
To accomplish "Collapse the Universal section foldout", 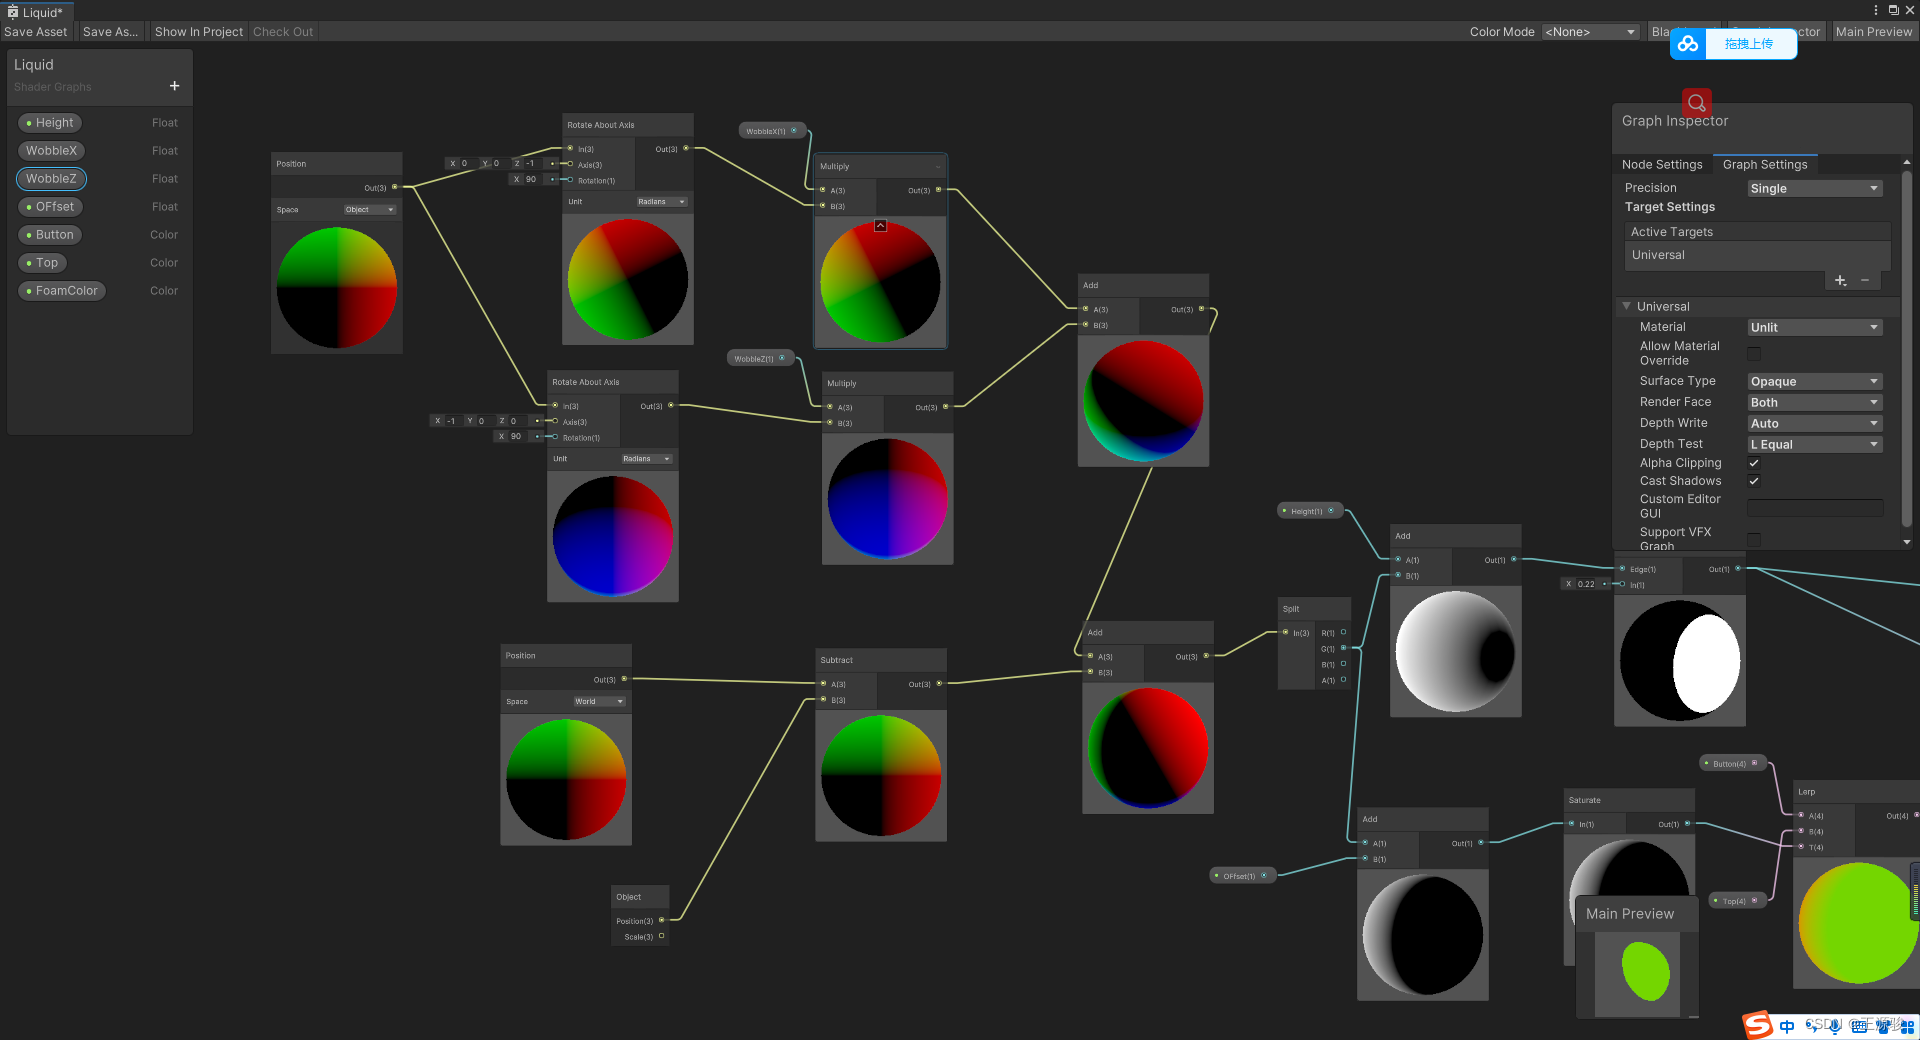I will (x=1627, y=307).
